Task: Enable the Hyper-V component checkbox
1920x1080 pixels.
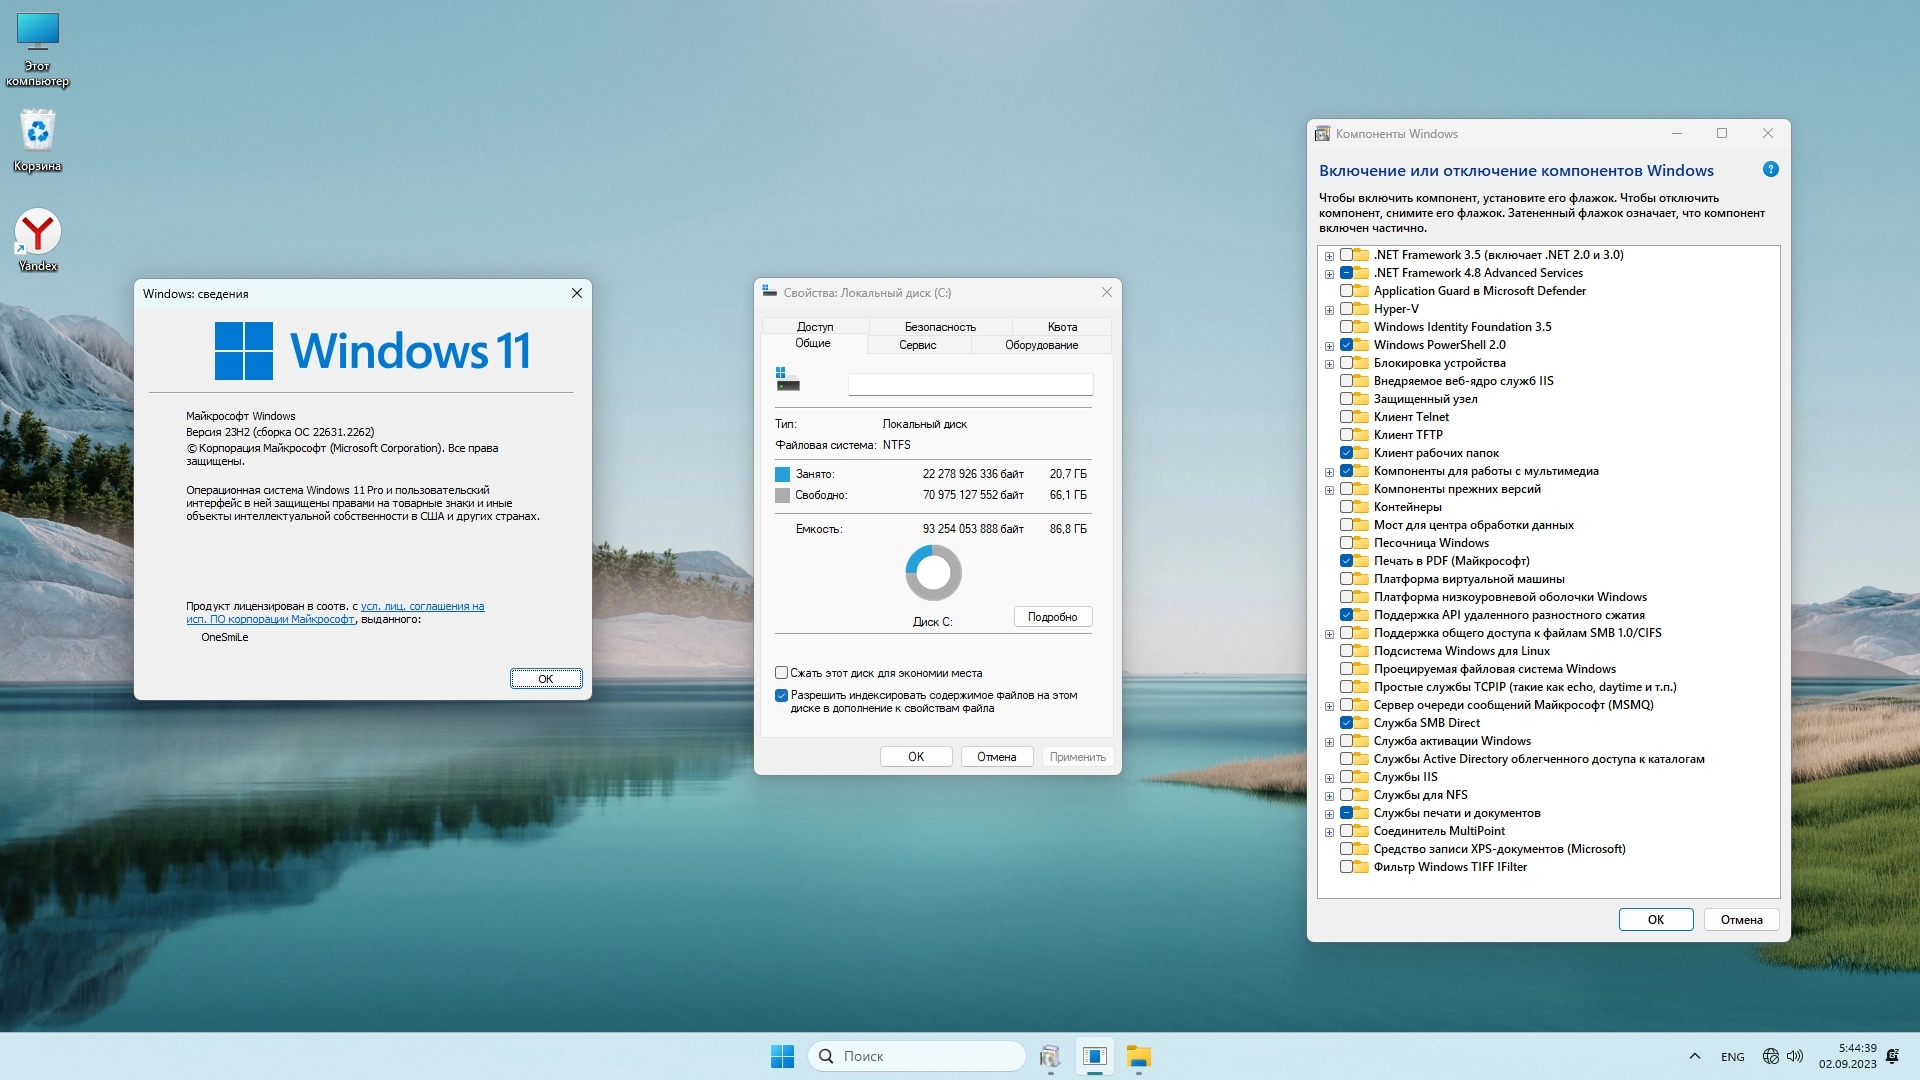Action: coord(1346,309)
